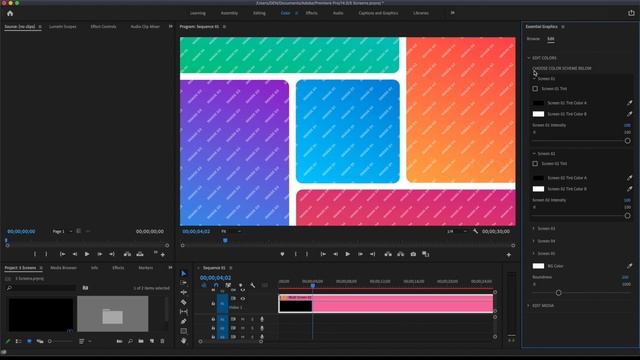Pick Screen 01 Tint Color A with eyedropper
The width and height of the screenshot is (640, 360).
(629, 103)
